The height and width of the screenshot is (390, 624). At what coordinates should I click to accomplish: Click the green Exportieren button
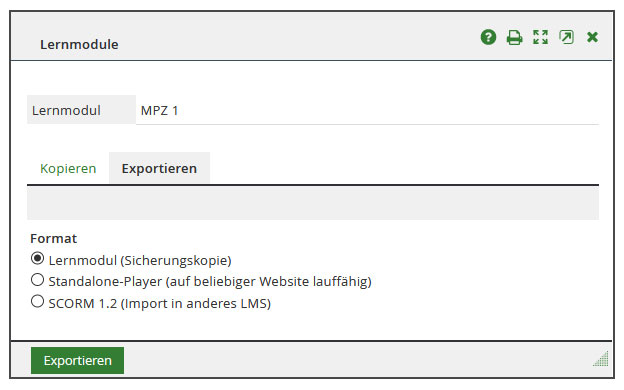click(x=77, y=361)
